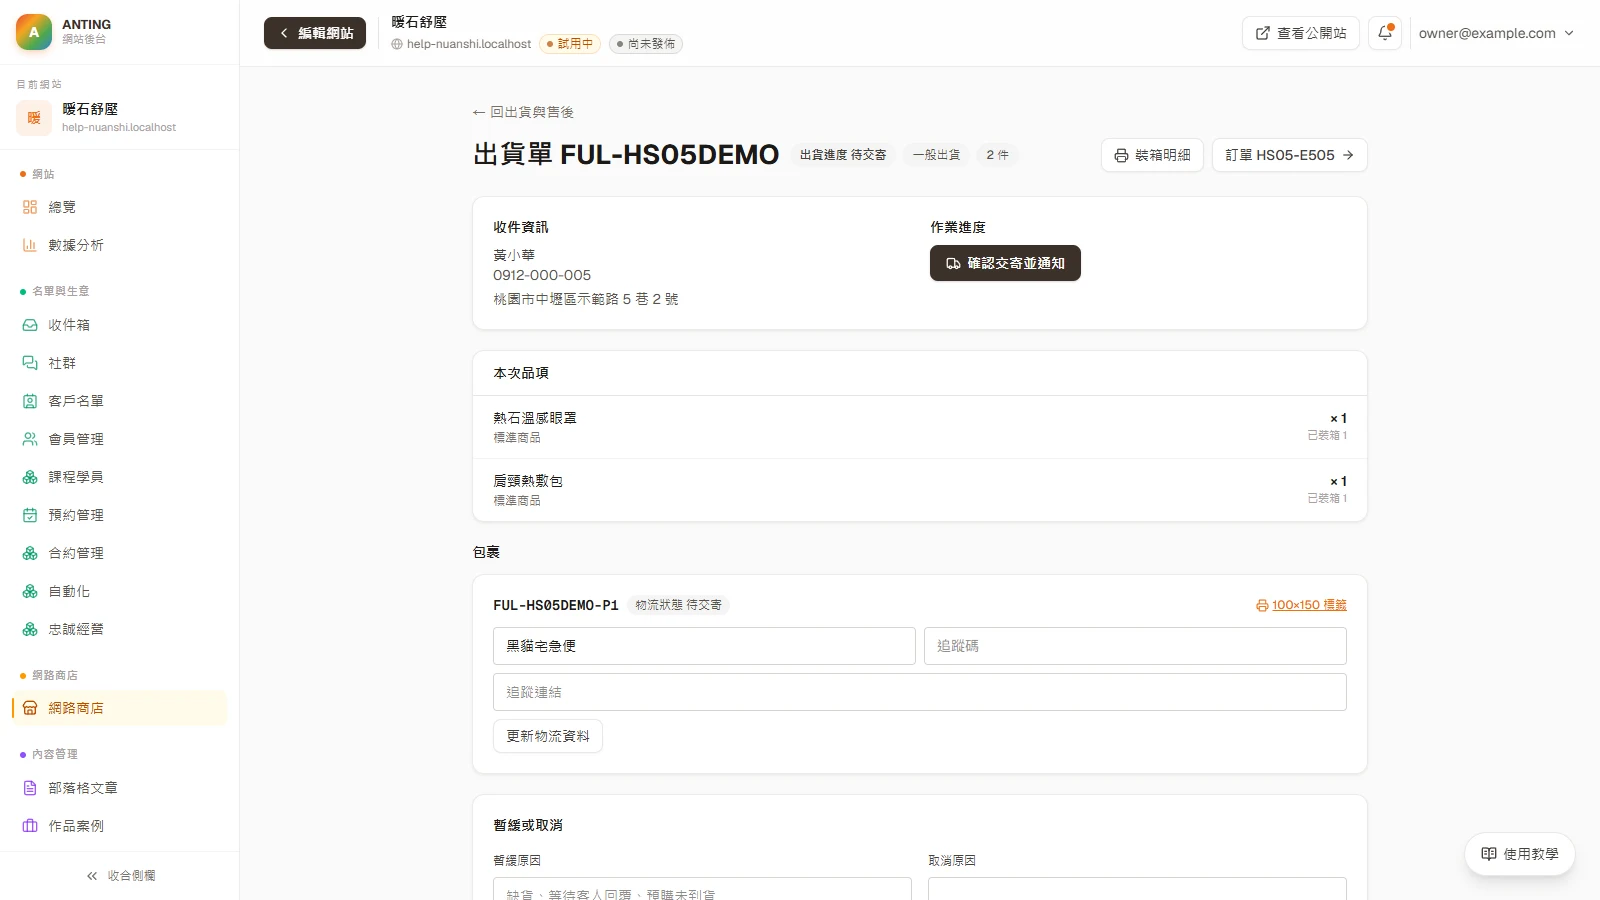
Task: Open 客戶名單 customer list
Action: click(x=120, y=401)
